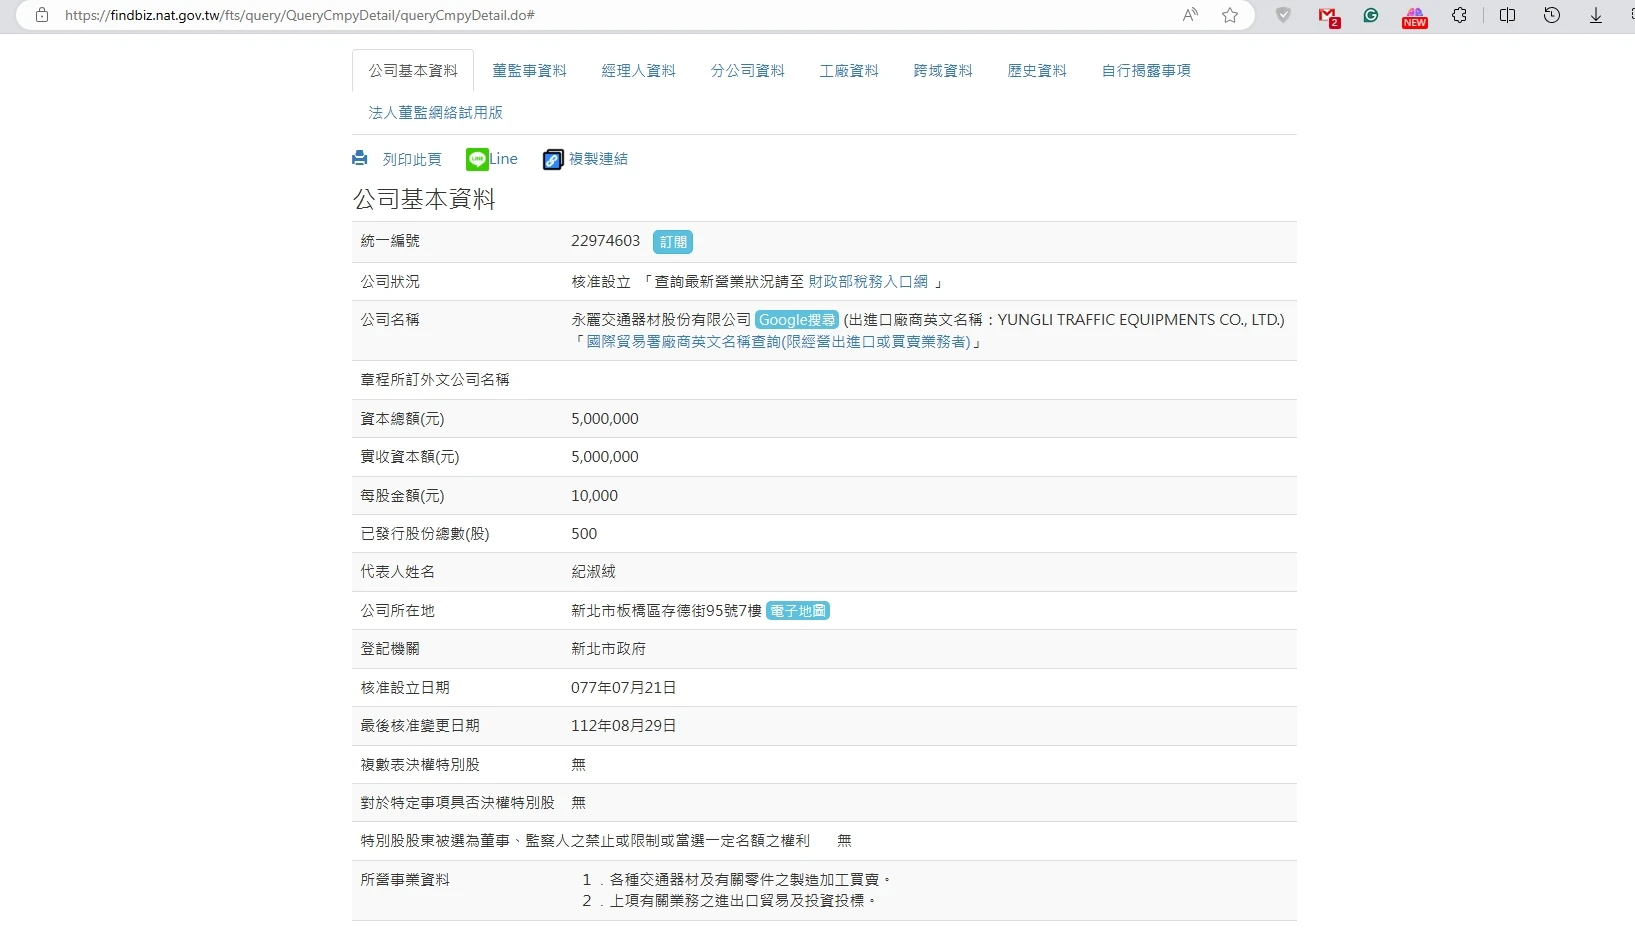Viewport: 1635px width, 951px height.
Task: Open the 法人董監網絡試用版 tab
Action: click(435, 113)
